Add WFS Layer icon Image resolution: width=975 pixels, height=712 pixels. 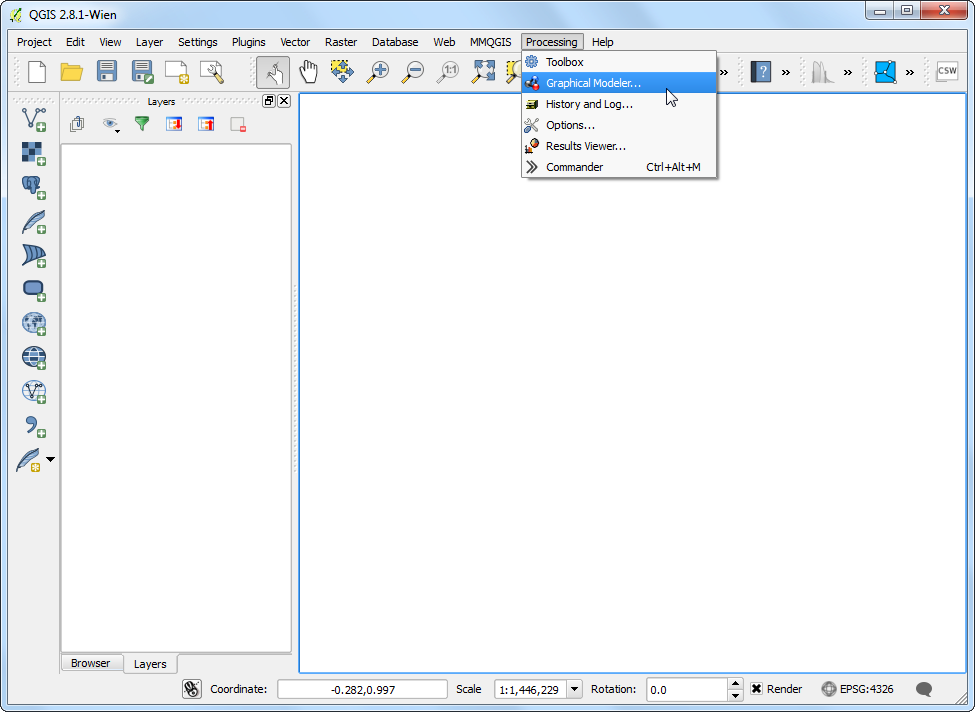(x=34, y=392)
